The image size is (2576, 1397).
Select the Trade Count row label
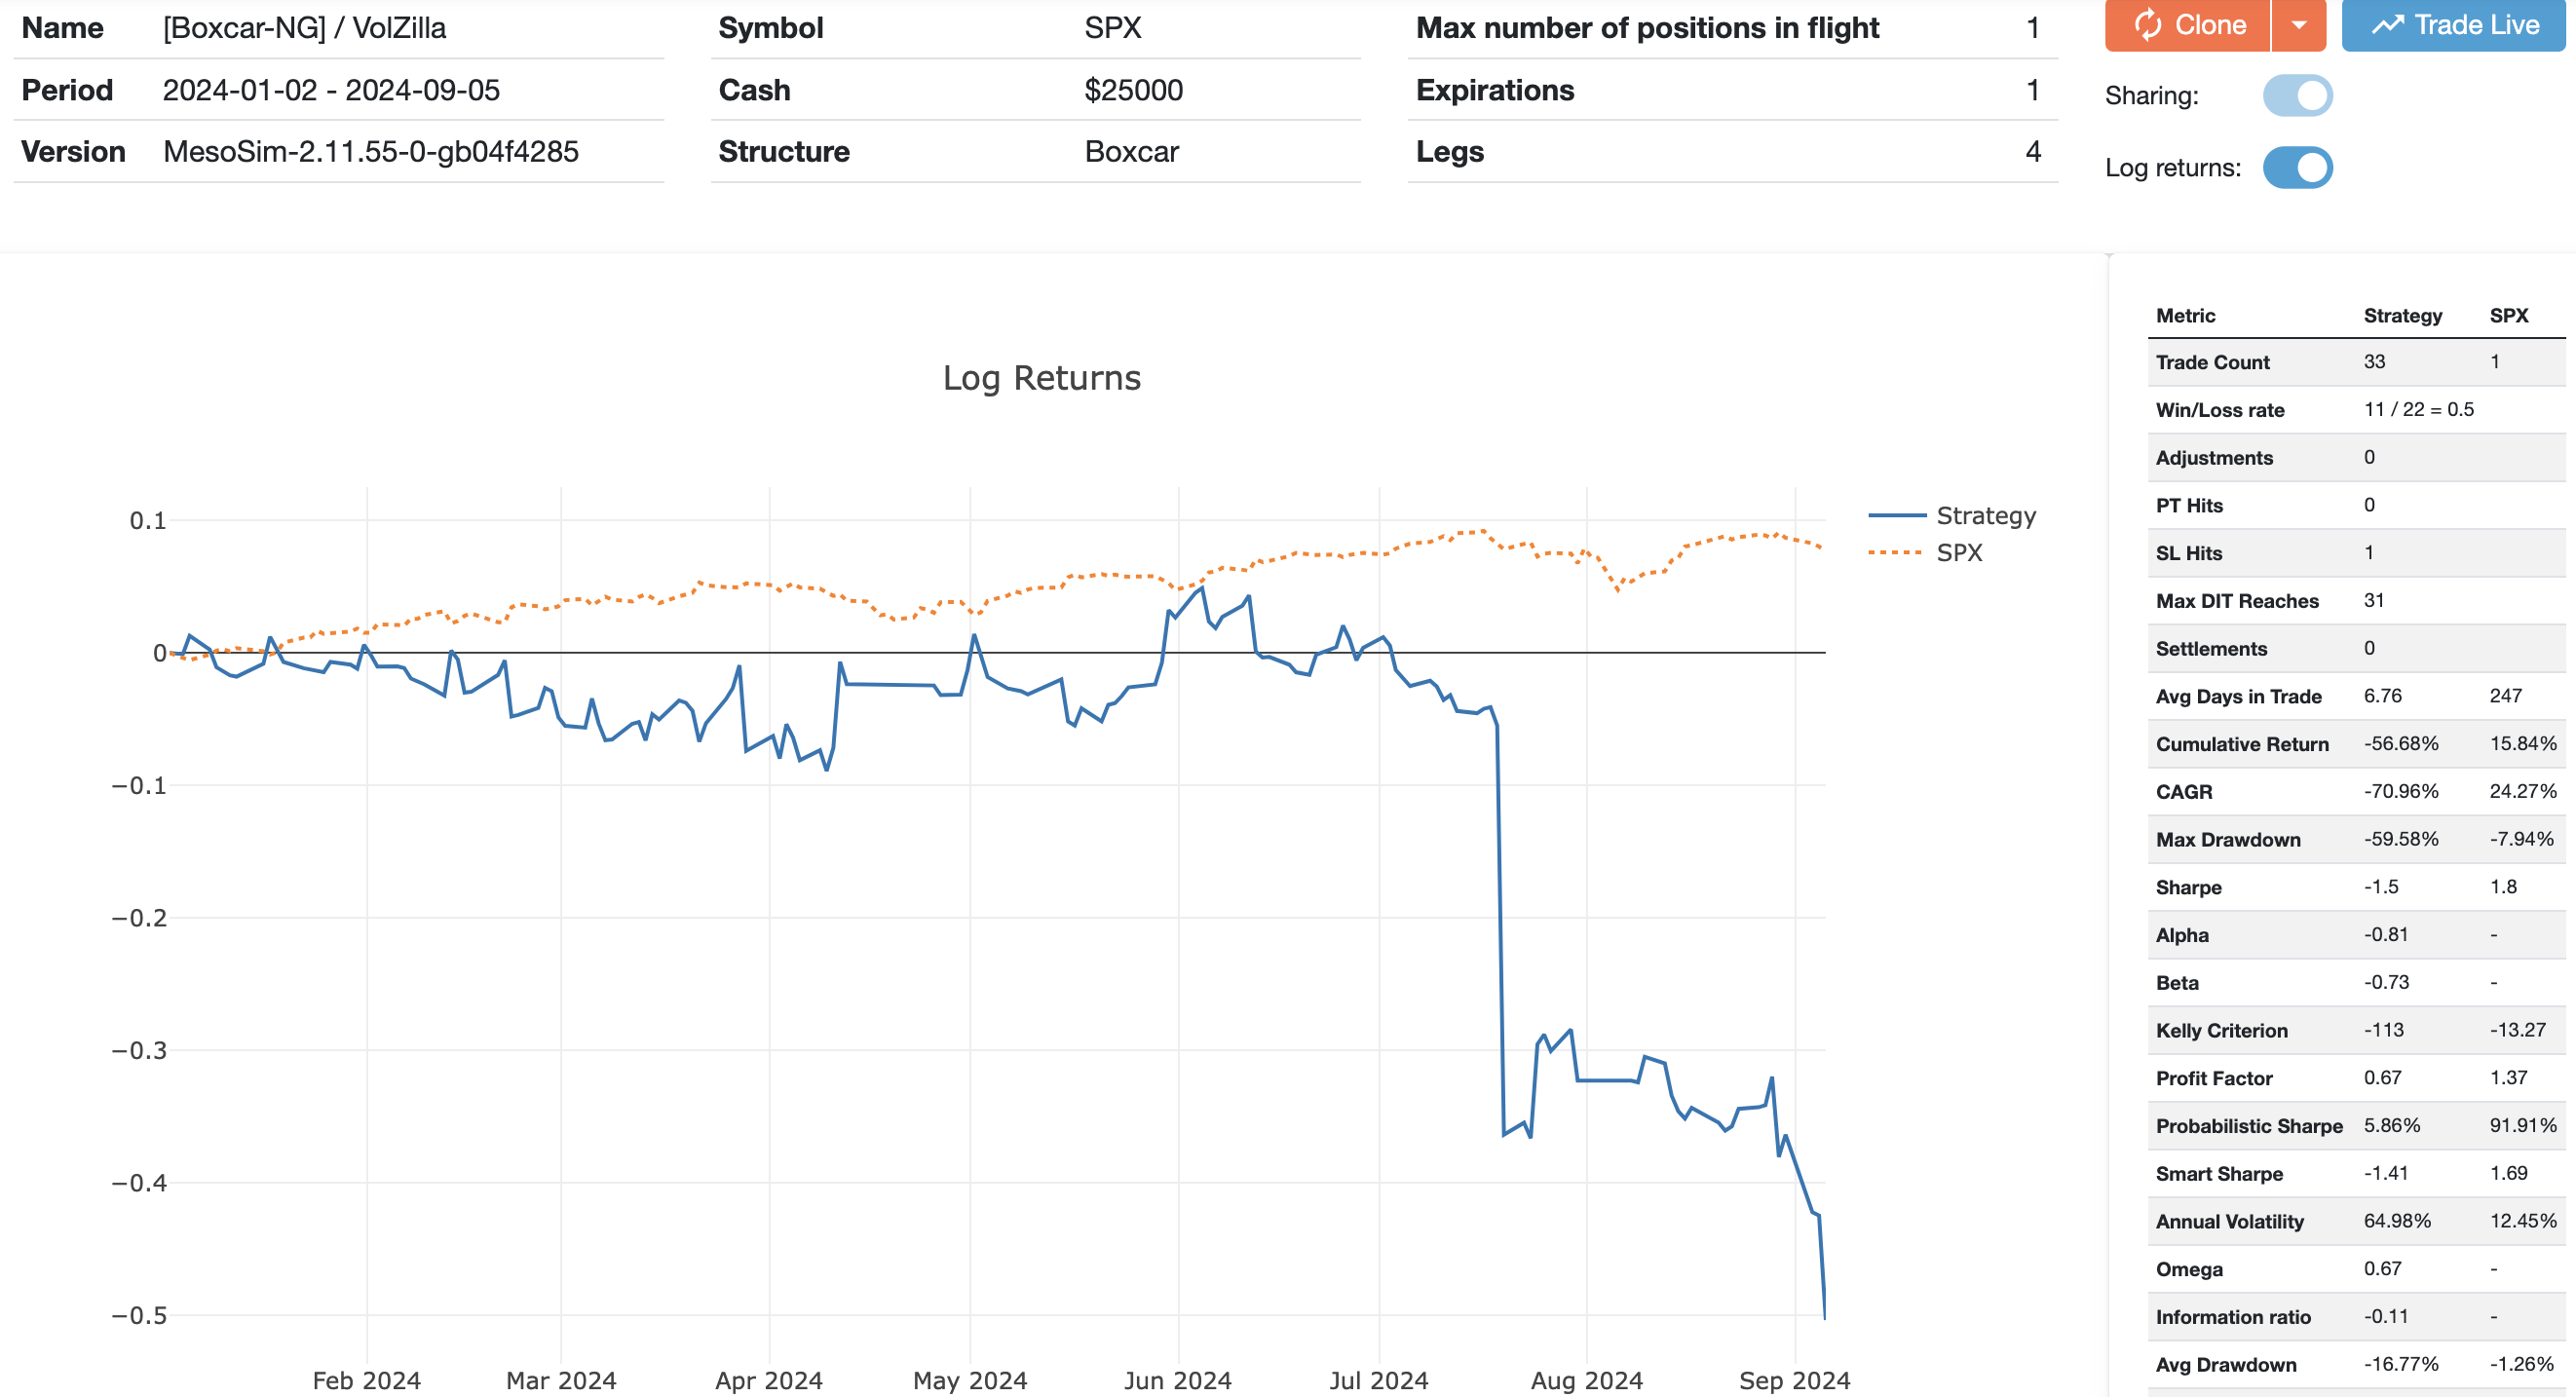2212,362
